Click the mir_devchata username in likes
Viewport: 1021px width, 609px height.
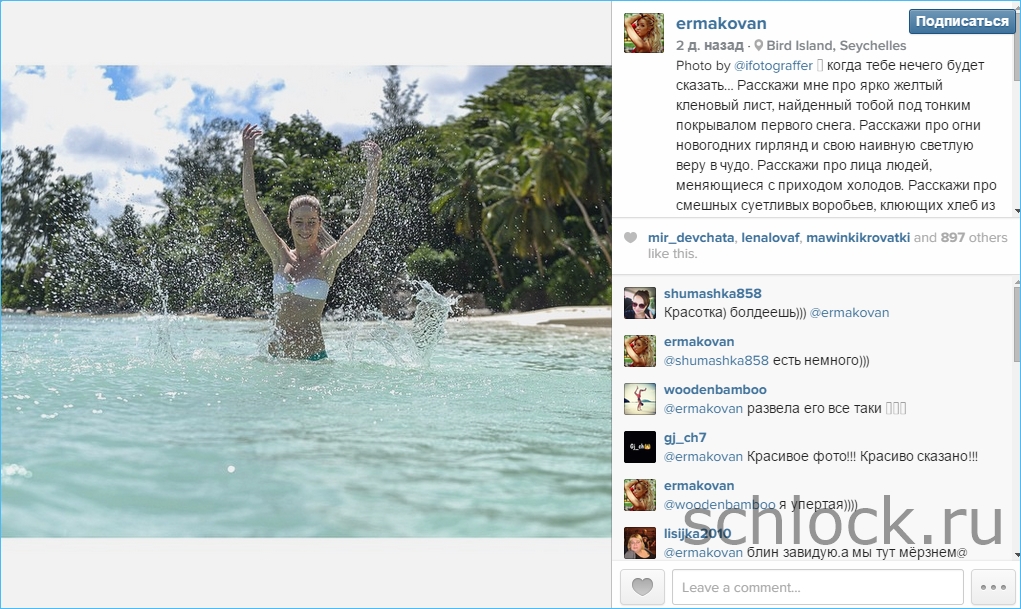click(691, 238)
